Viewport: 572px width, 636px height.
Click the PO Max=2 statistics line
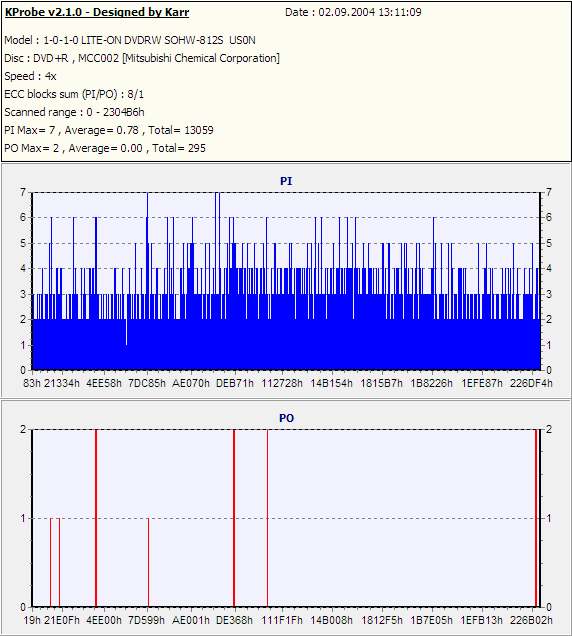(x=105, y=148)
